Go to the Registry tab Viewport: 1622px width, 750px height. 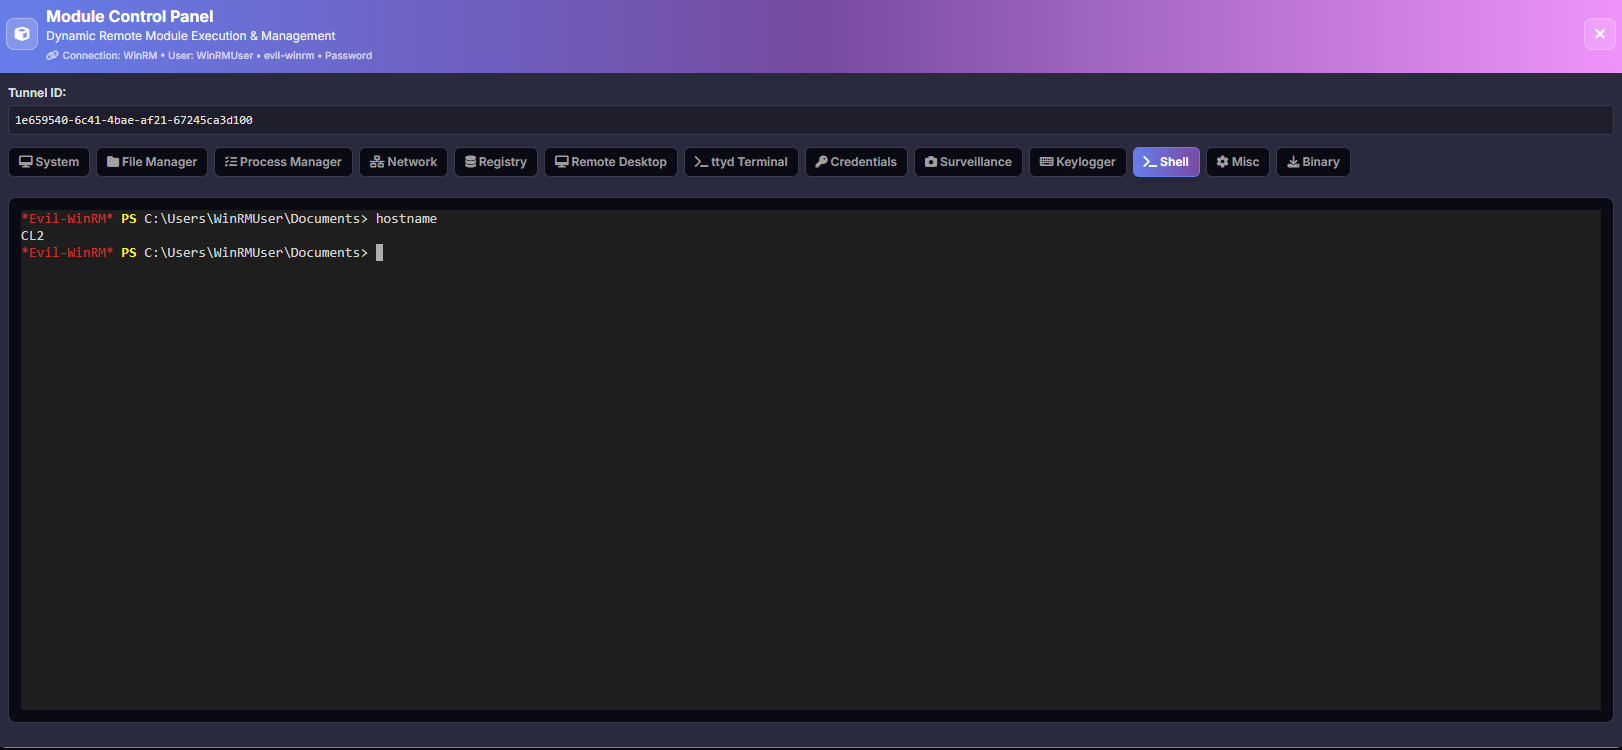pos(496,162)
